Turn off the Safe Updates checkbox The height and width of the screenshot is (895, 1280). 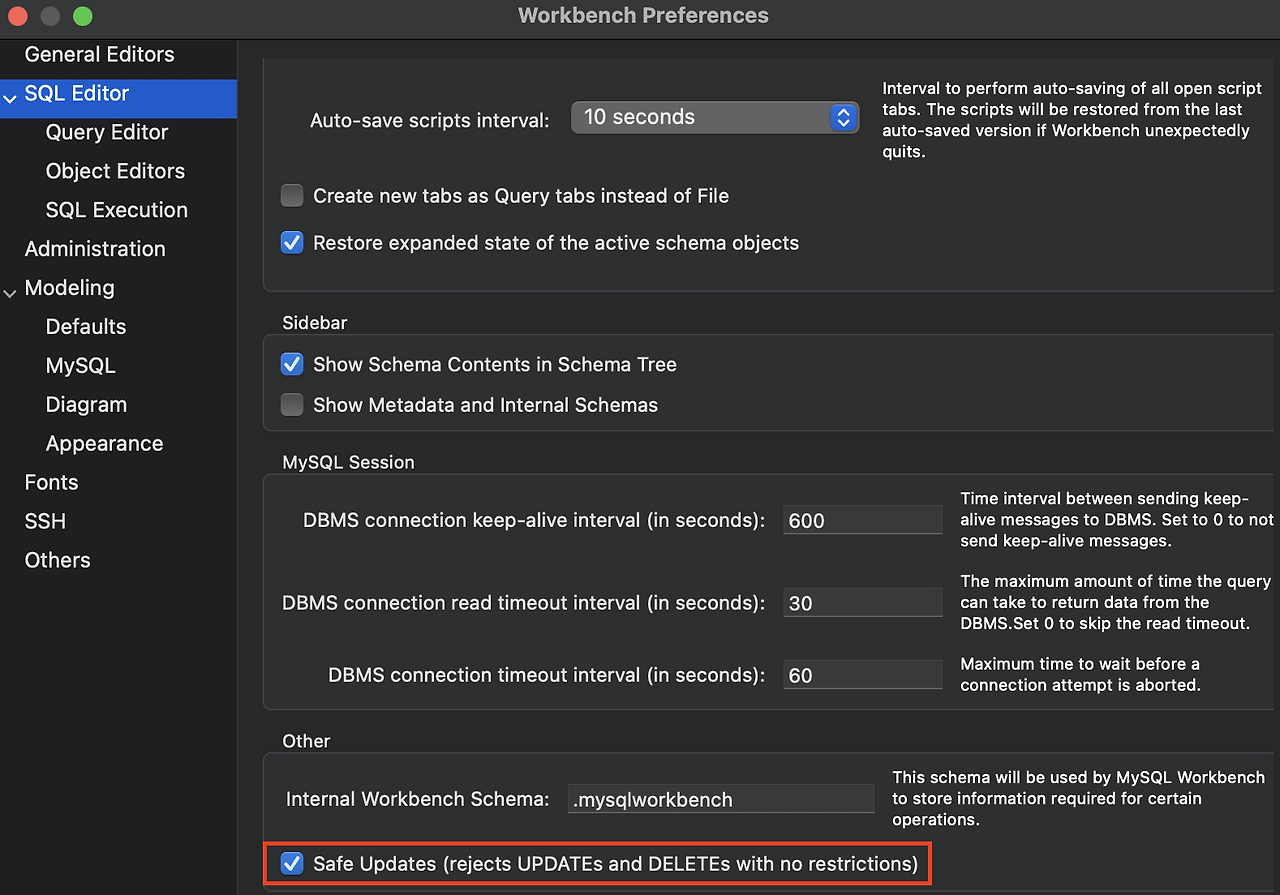[292, 864]
